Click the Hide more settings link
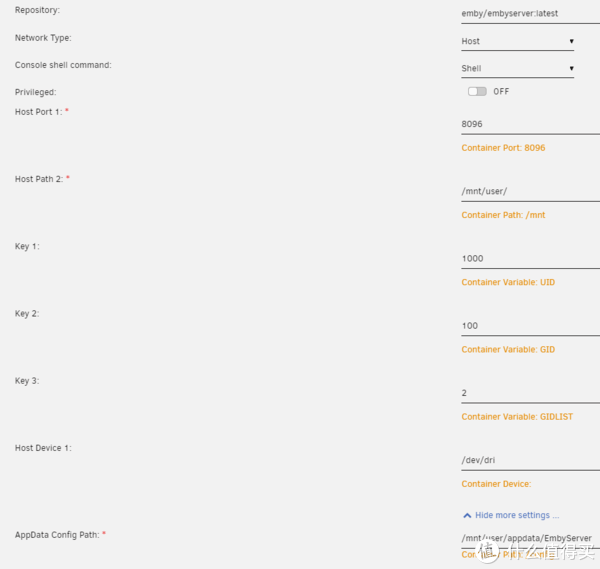Image resolution: width=600 pixels, height=569 pixels. (516, 515)
